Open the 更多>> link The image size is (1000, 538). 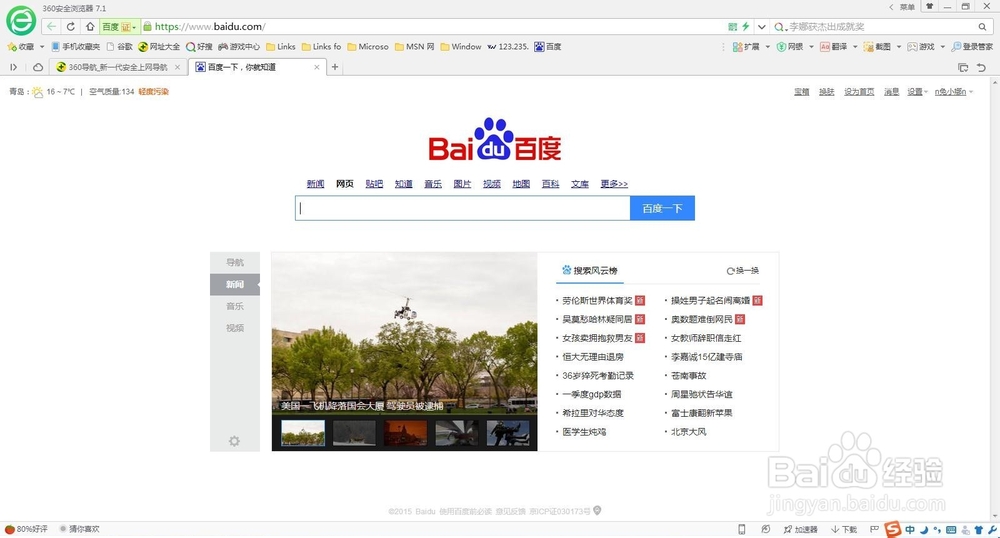click(614, 184)
